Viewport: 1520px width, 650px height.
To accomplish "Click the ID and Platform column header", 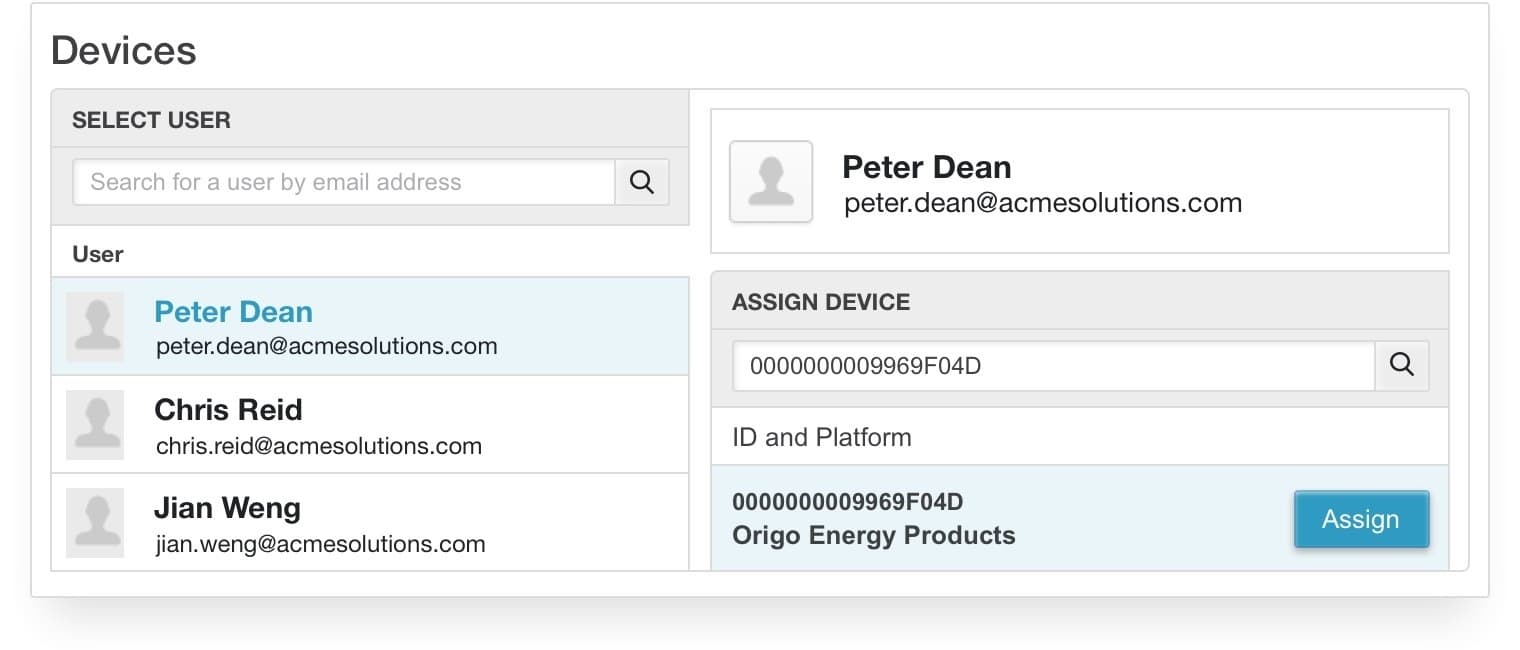I will (820, 437).
